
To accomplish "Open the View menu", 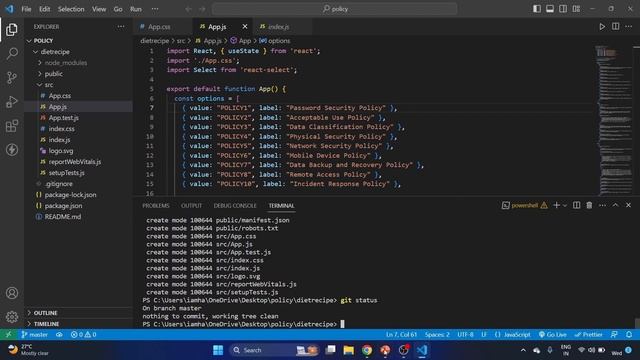I will coord(99,9).
